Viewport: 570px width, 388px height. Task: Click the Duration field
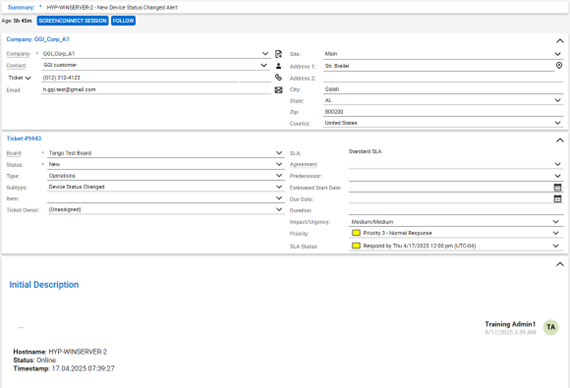tap(456, 210)
